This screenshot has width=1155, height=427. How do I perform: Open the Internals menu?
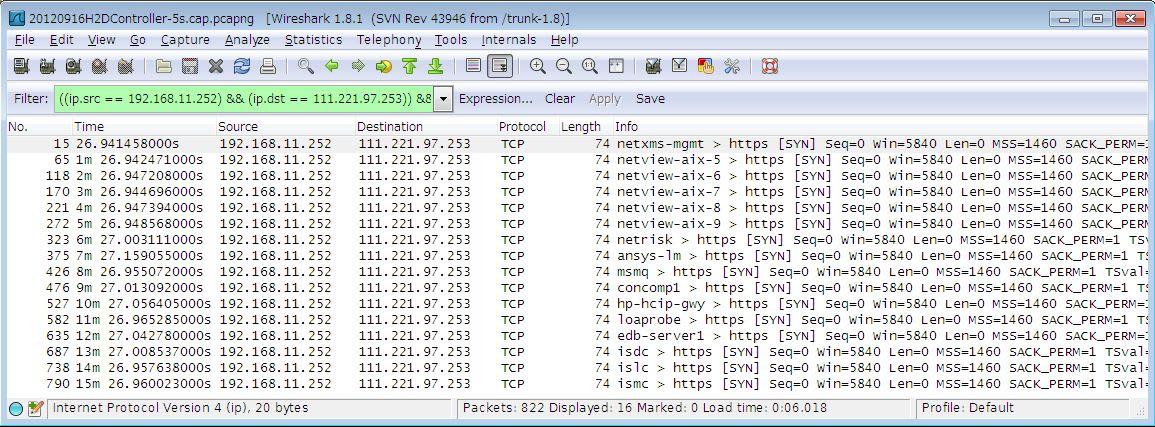(508, 40)
